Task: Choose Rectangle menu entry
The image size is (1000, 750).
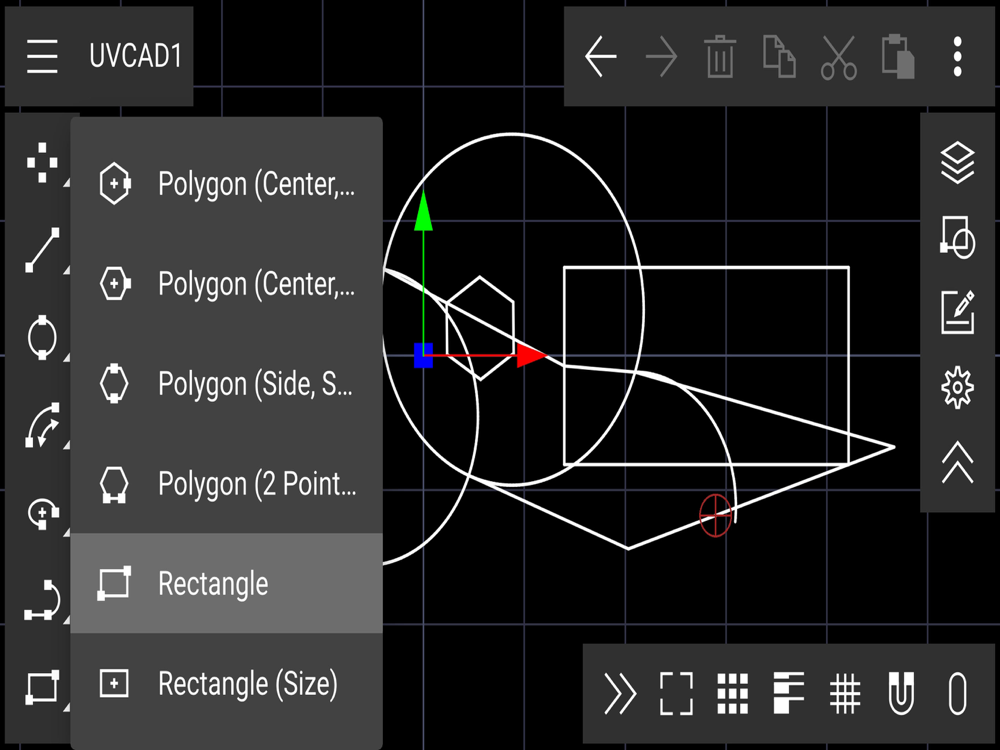Action: (x=226, y=584)
